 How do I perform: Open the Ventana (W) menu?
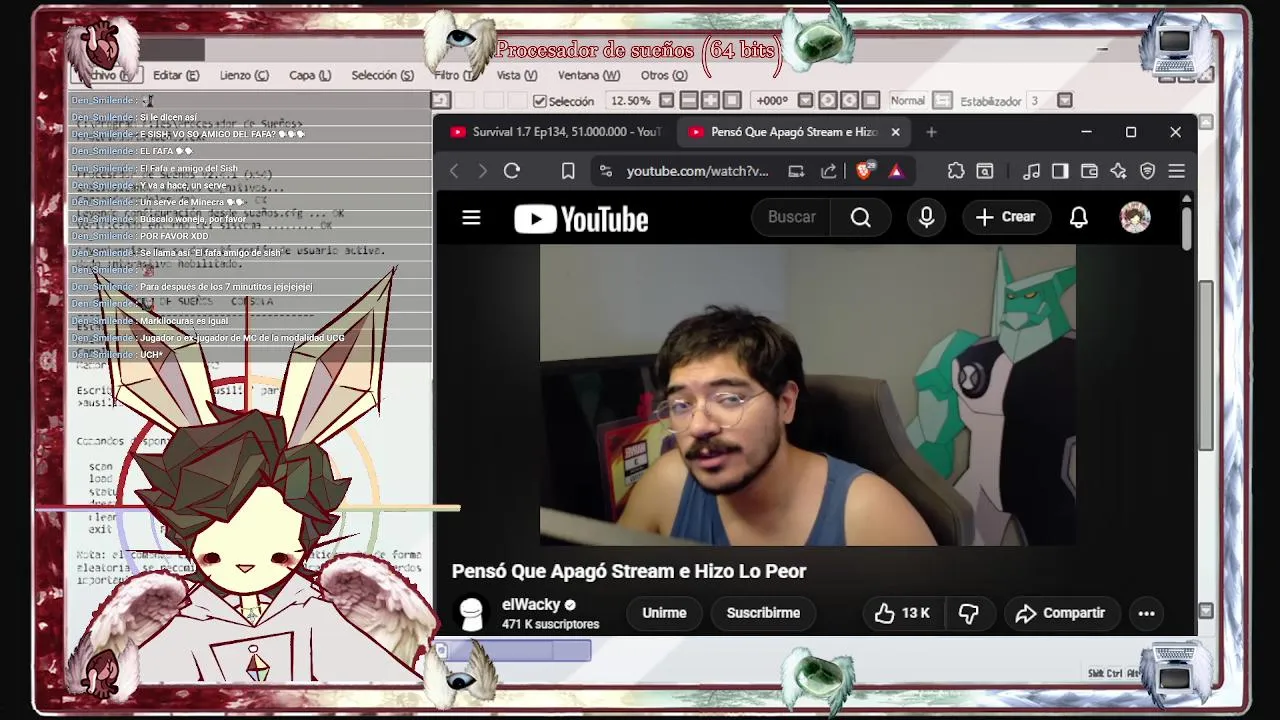(x=589, y=75)
